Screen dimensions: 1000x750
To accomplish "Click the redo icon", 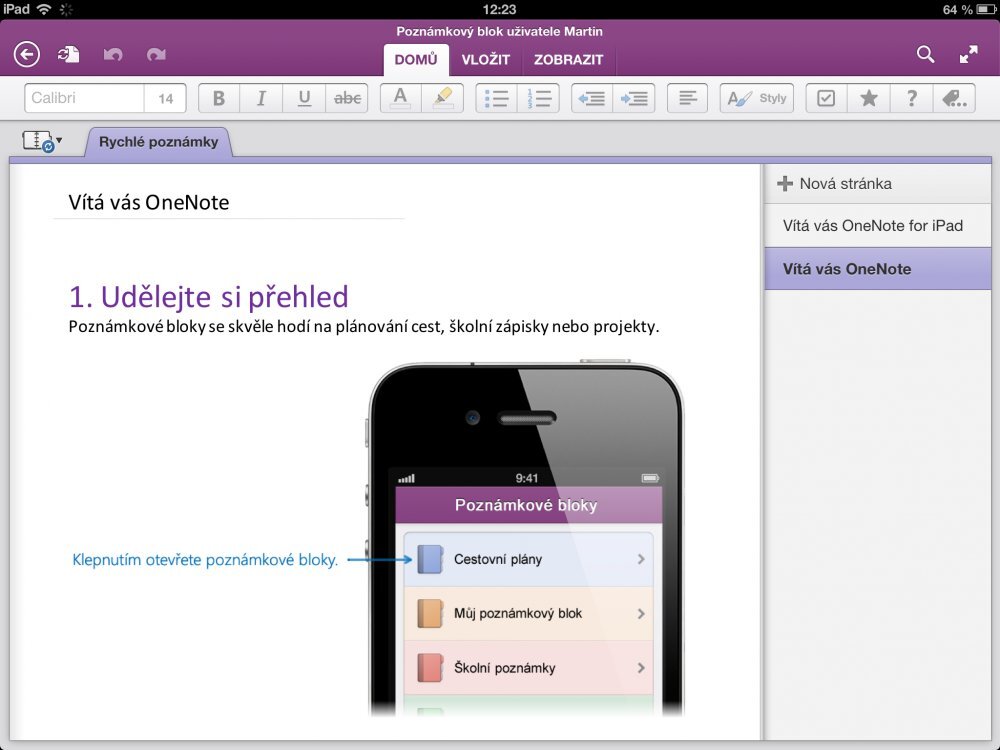I will click(156, 55).
